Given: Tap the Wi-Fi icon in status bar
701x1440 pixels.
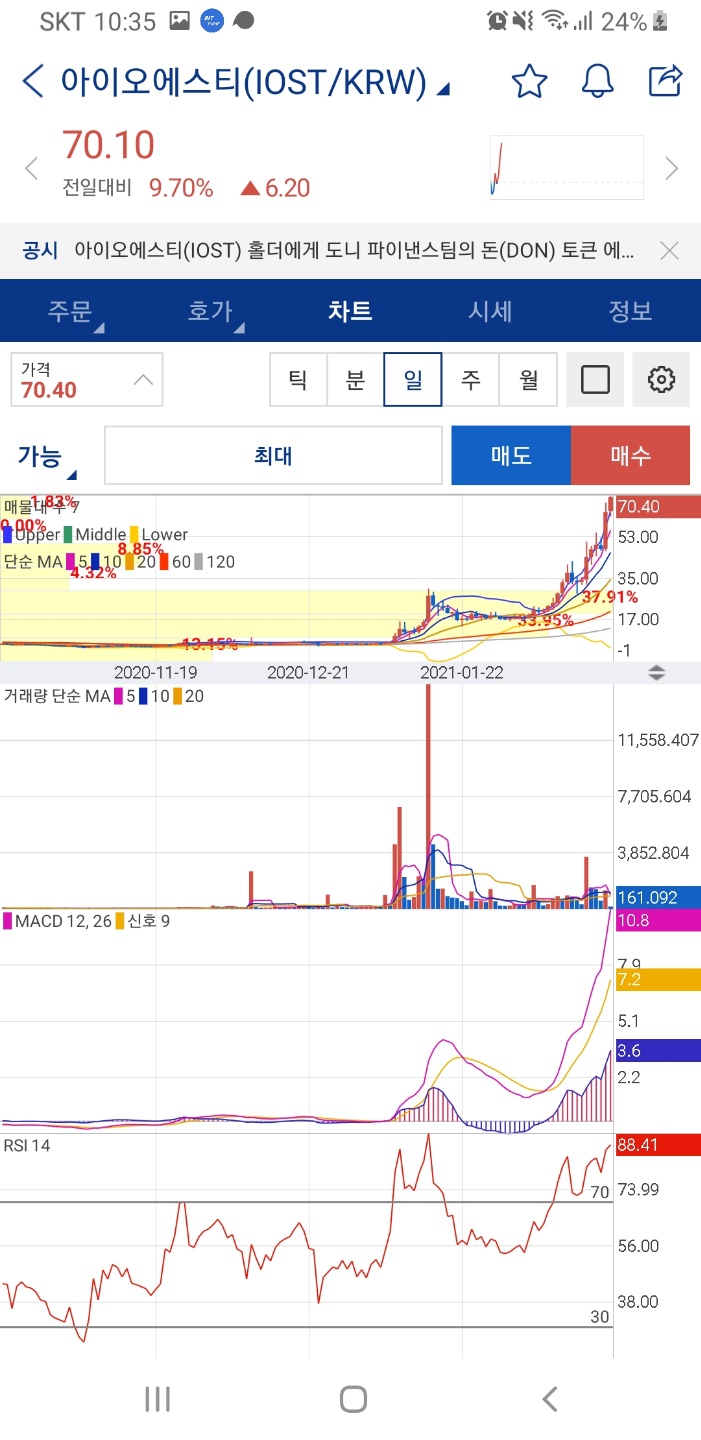Looking at the screenshot, I should 553,21.
